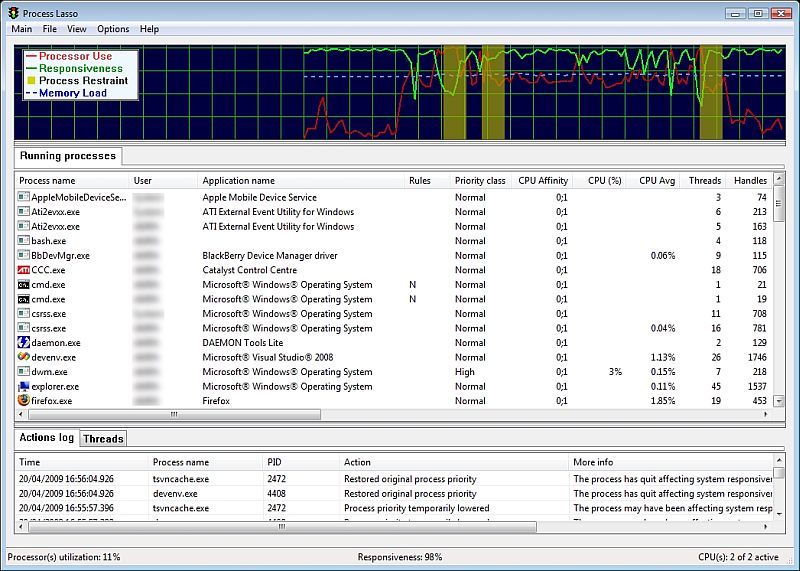Sort by Priority class column header

pyautogui.click(x=480, y=181)
